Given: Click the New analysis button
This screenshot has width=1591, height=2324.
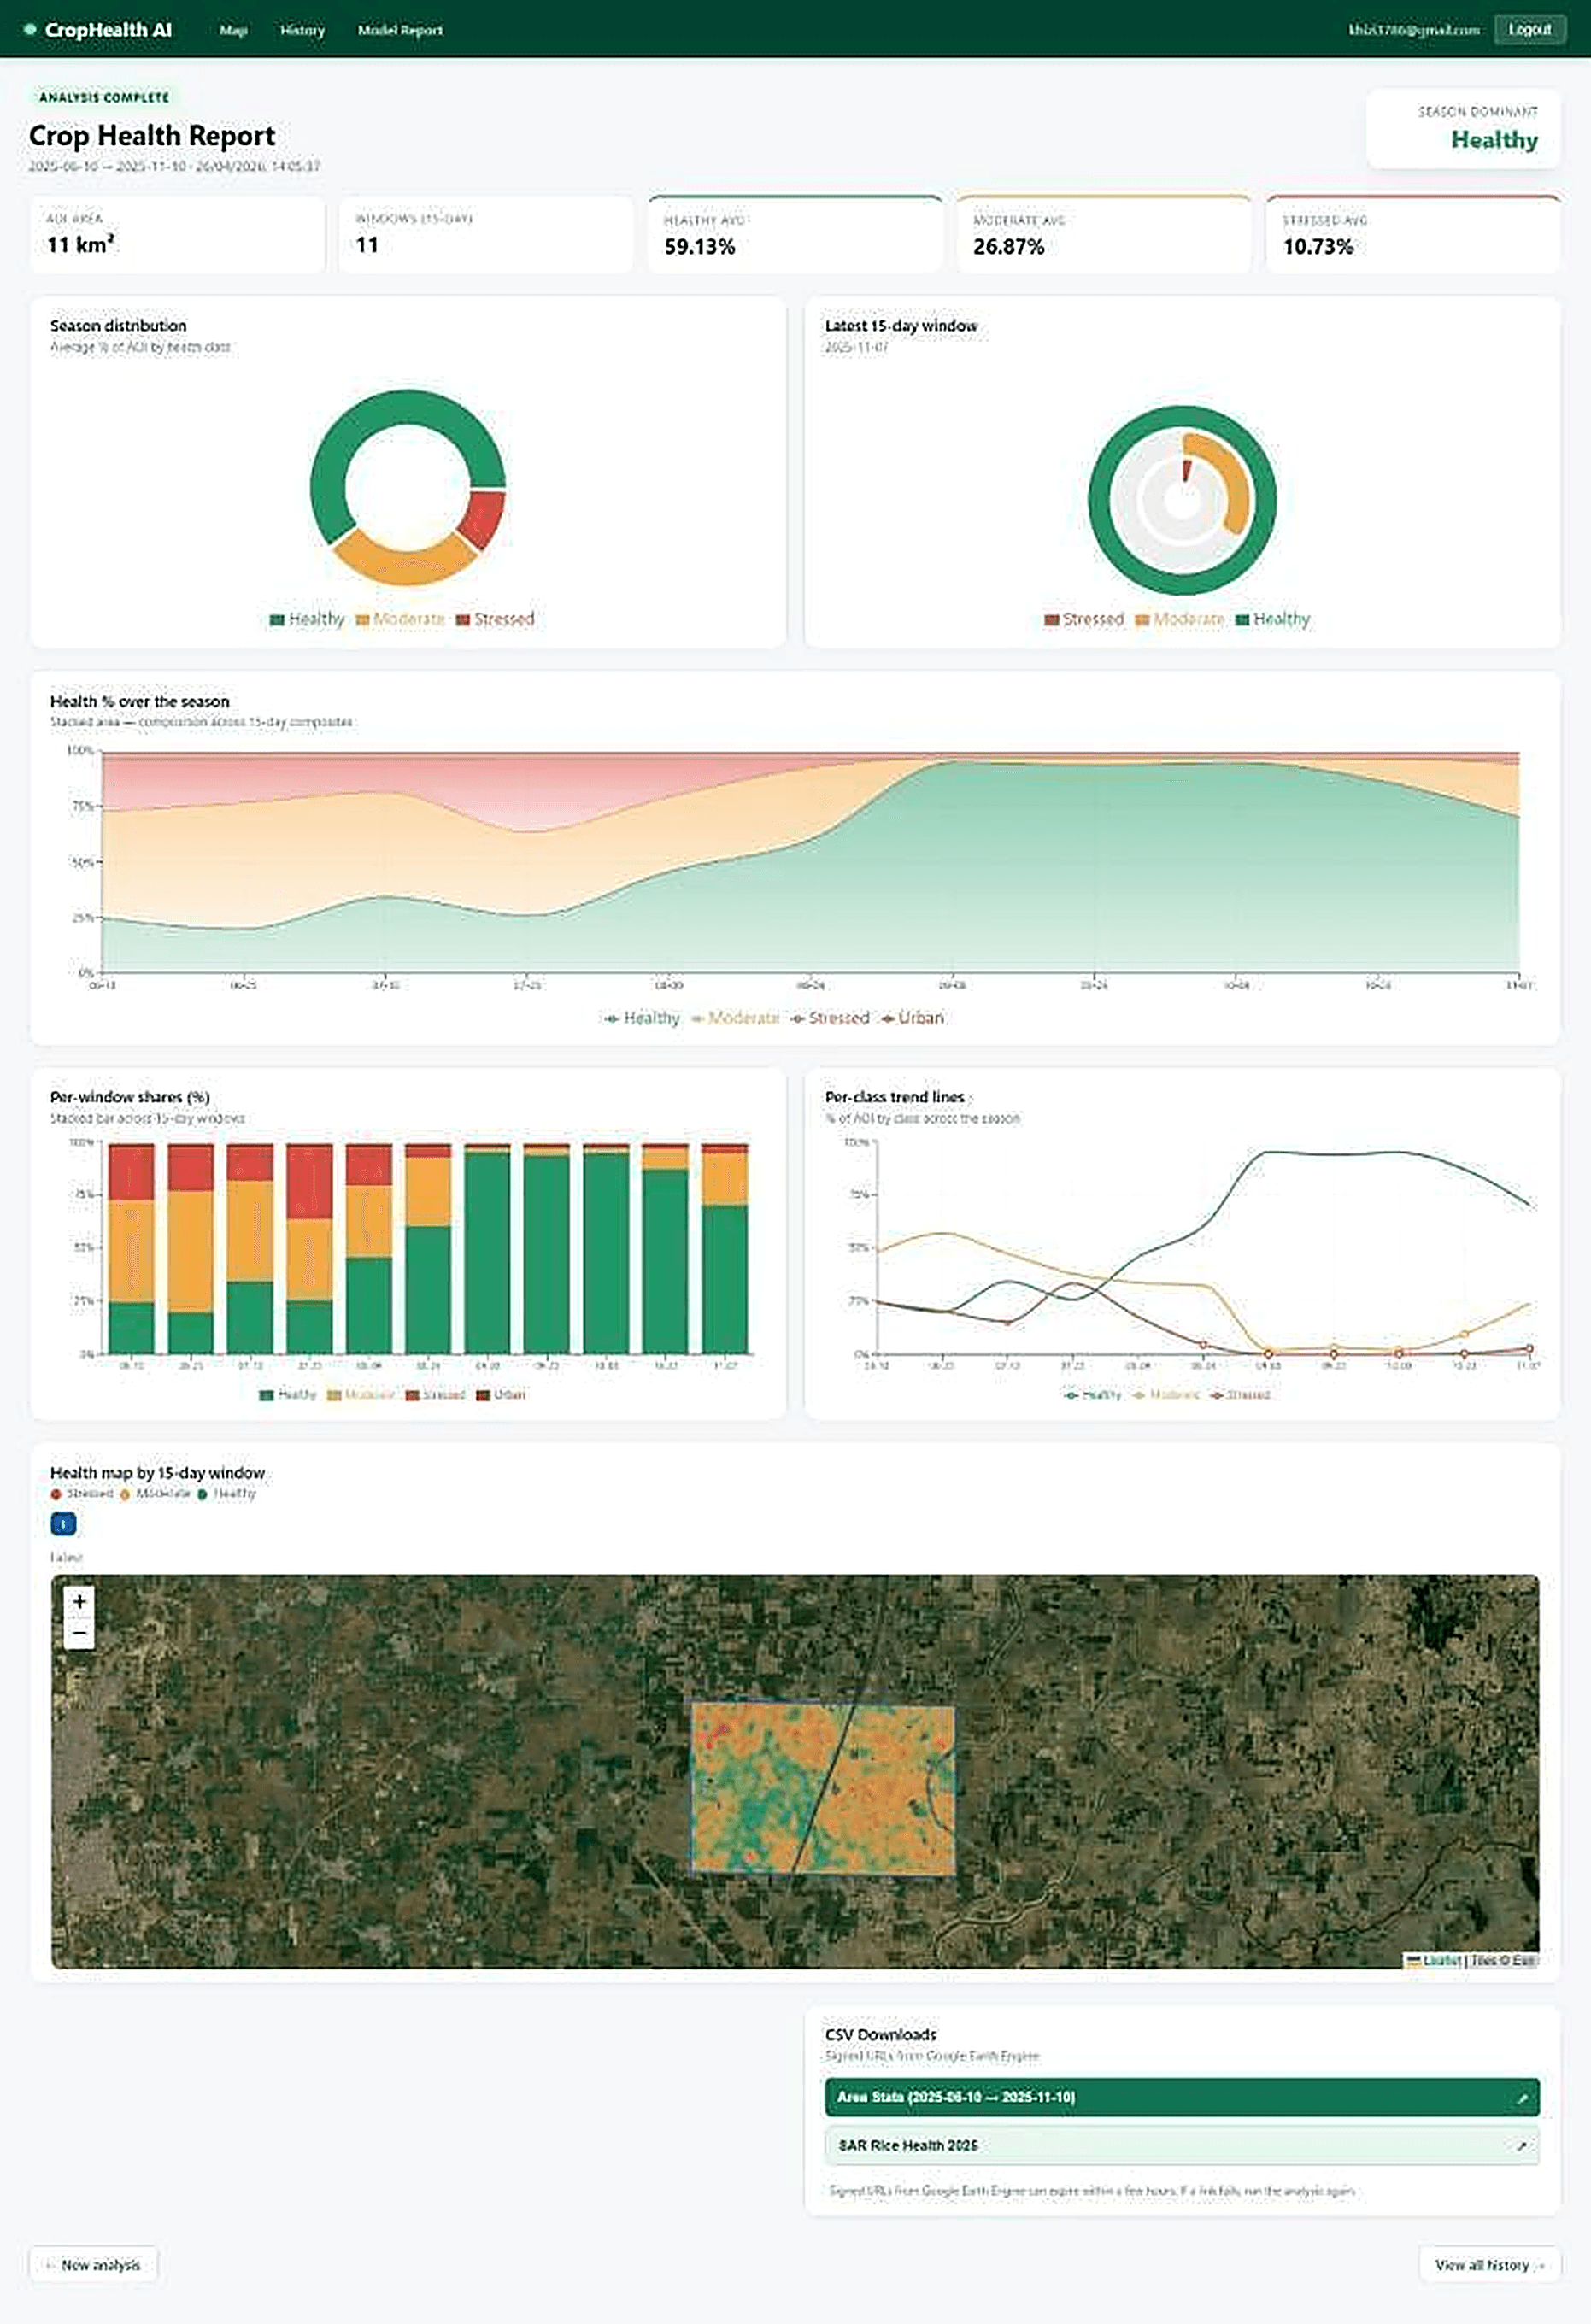Looking at the screenshot, I should click(93, 2265).
